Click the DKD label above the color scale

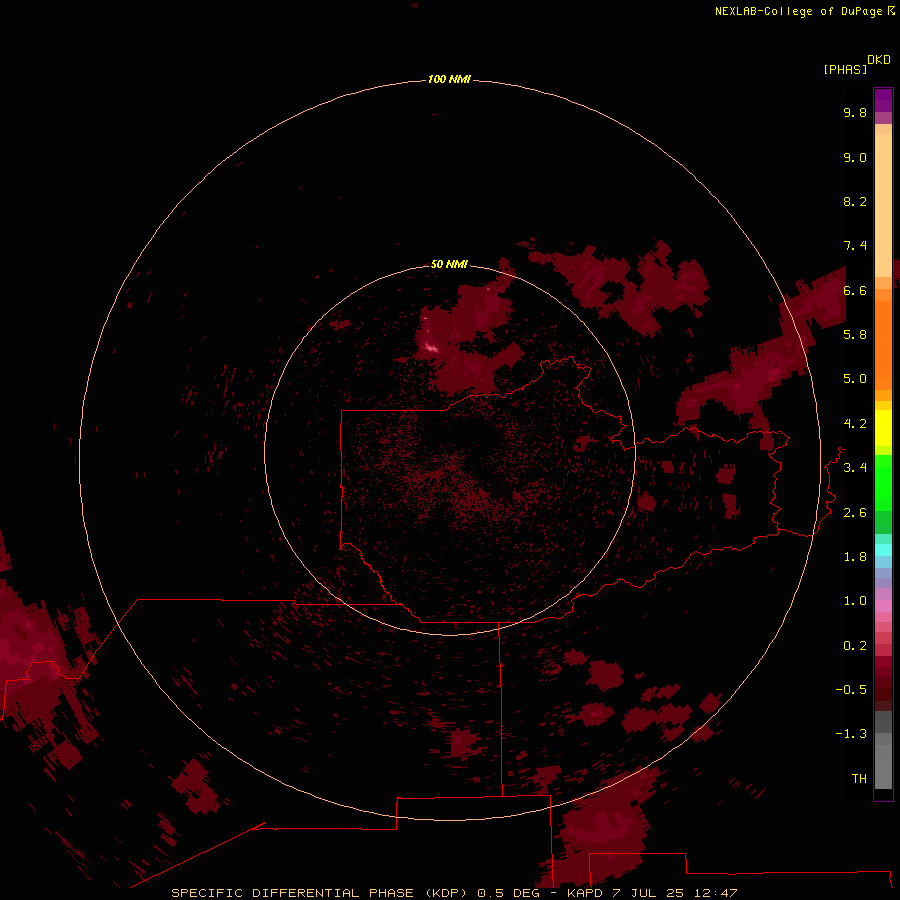(x=878, y=60)
